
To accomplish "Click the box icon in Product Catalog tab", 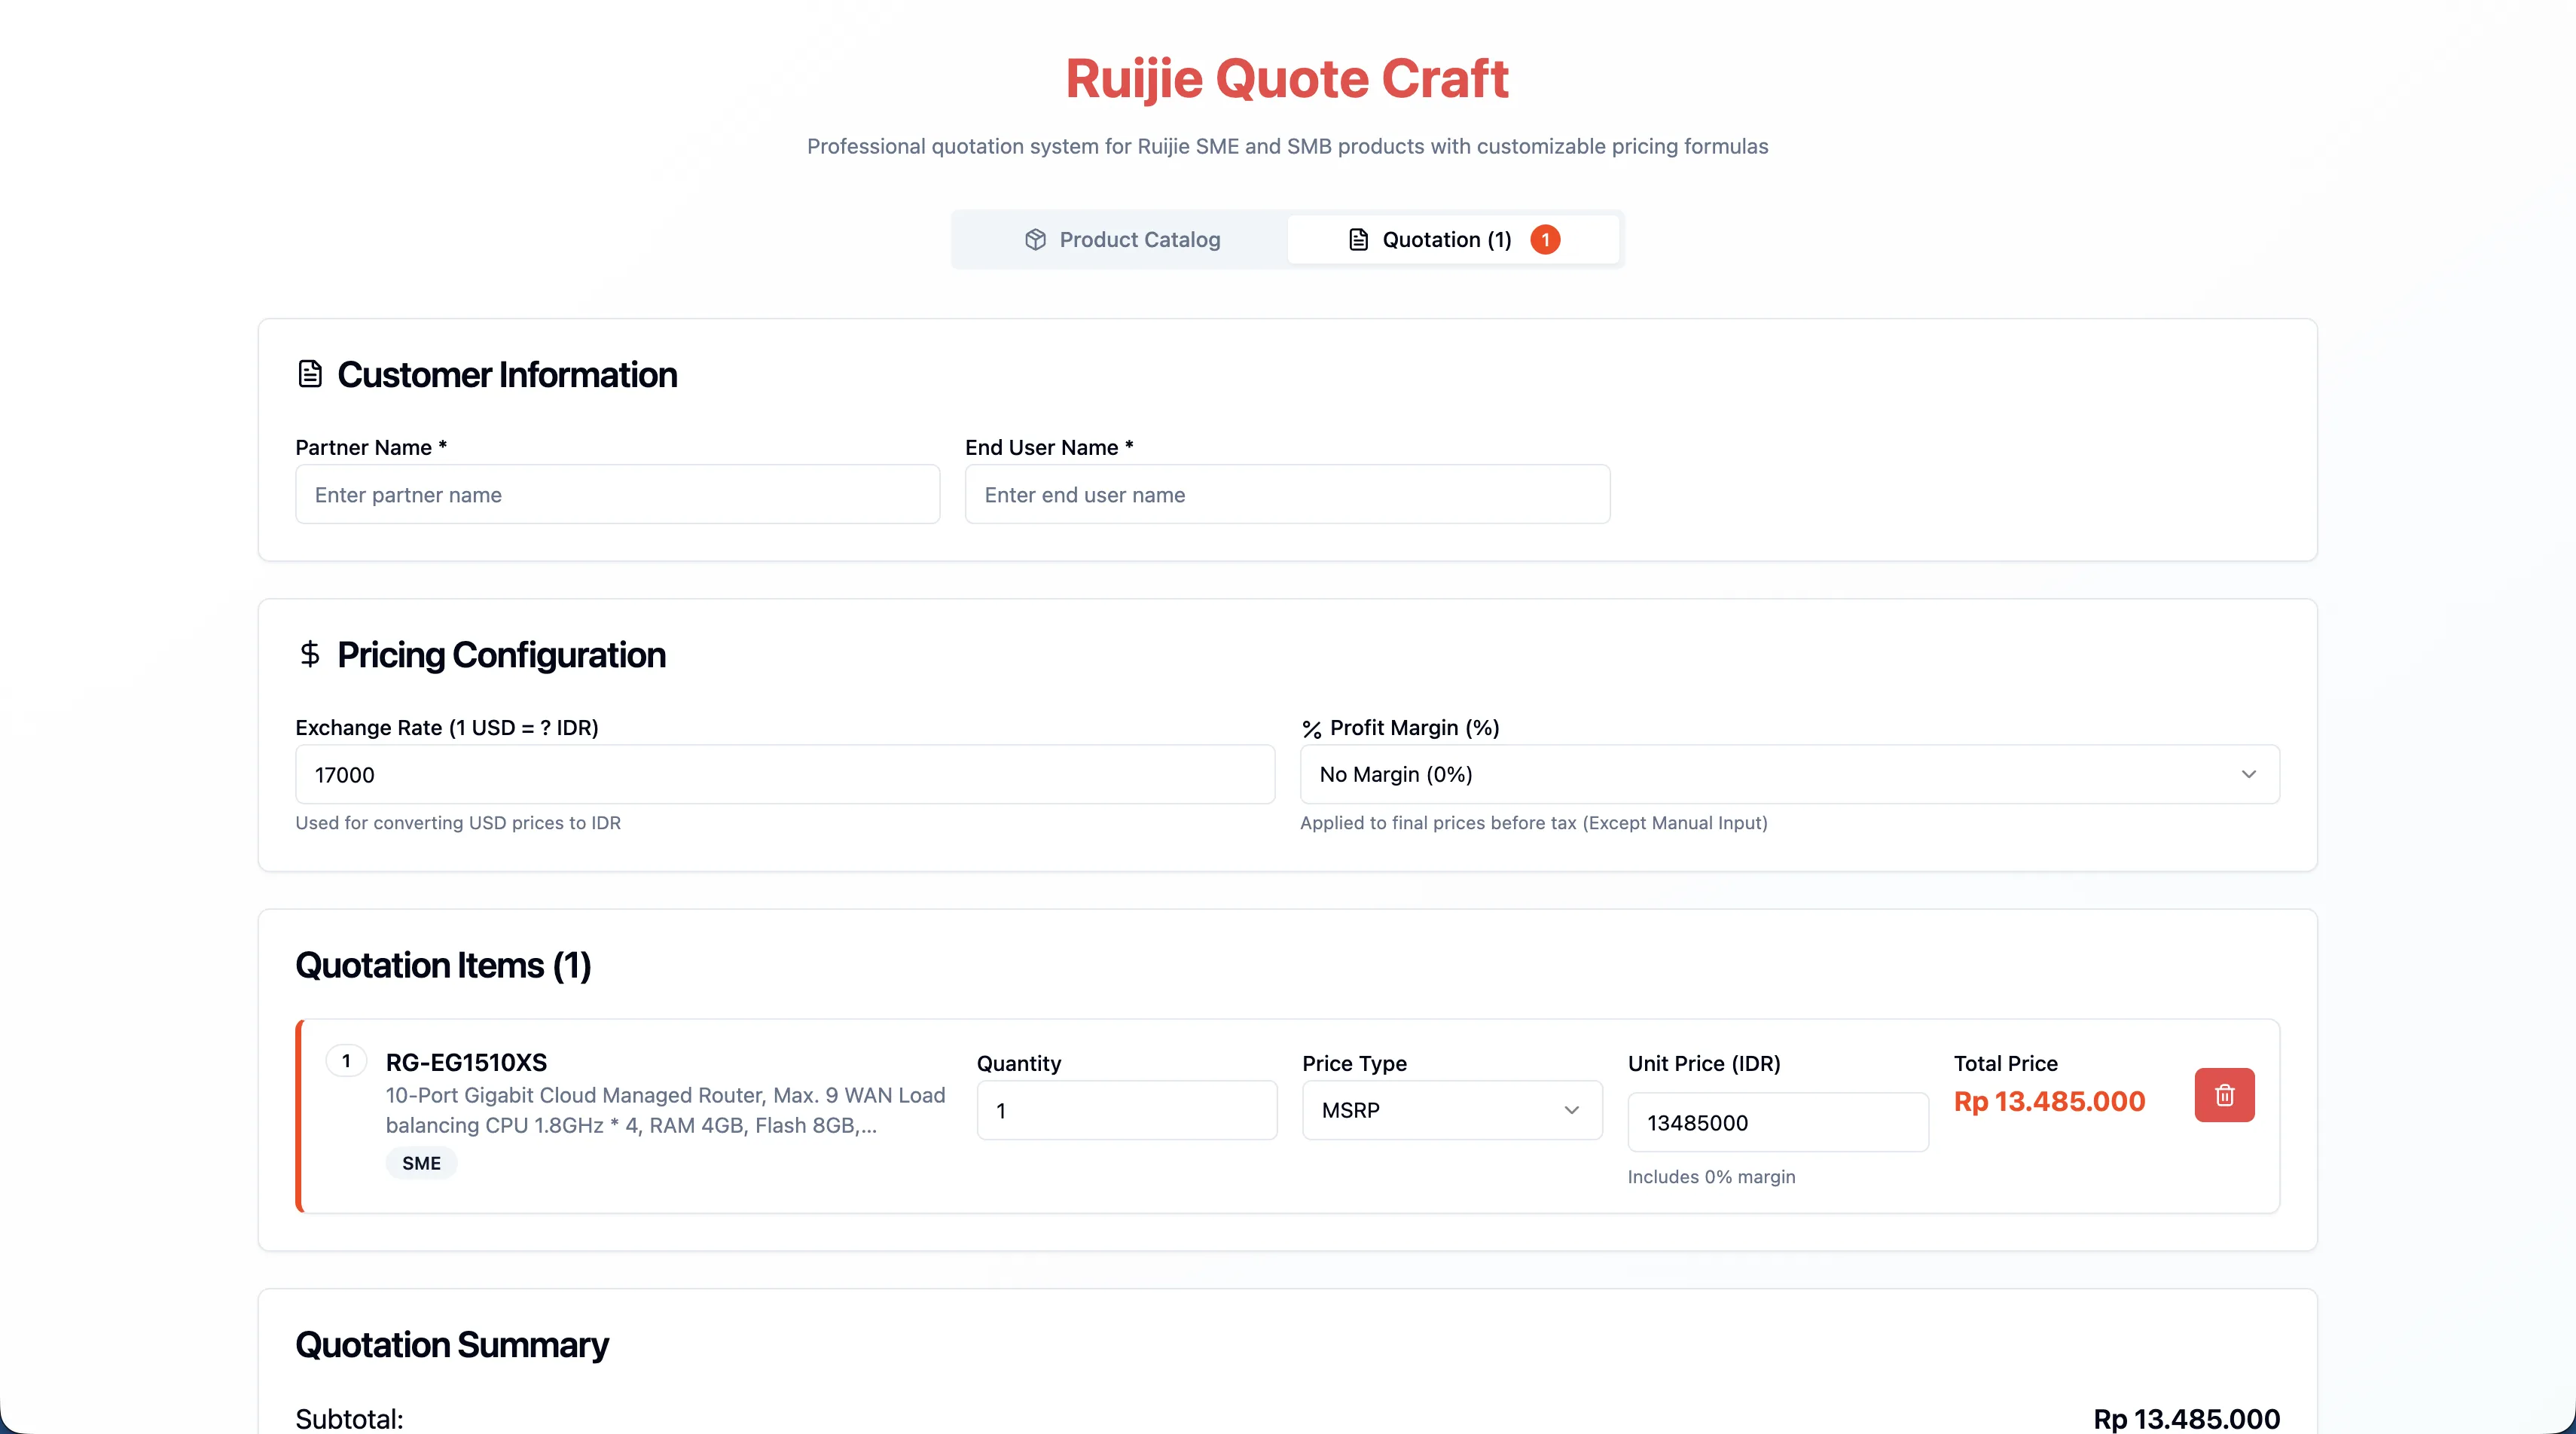I will click(x=1035, y=240).
